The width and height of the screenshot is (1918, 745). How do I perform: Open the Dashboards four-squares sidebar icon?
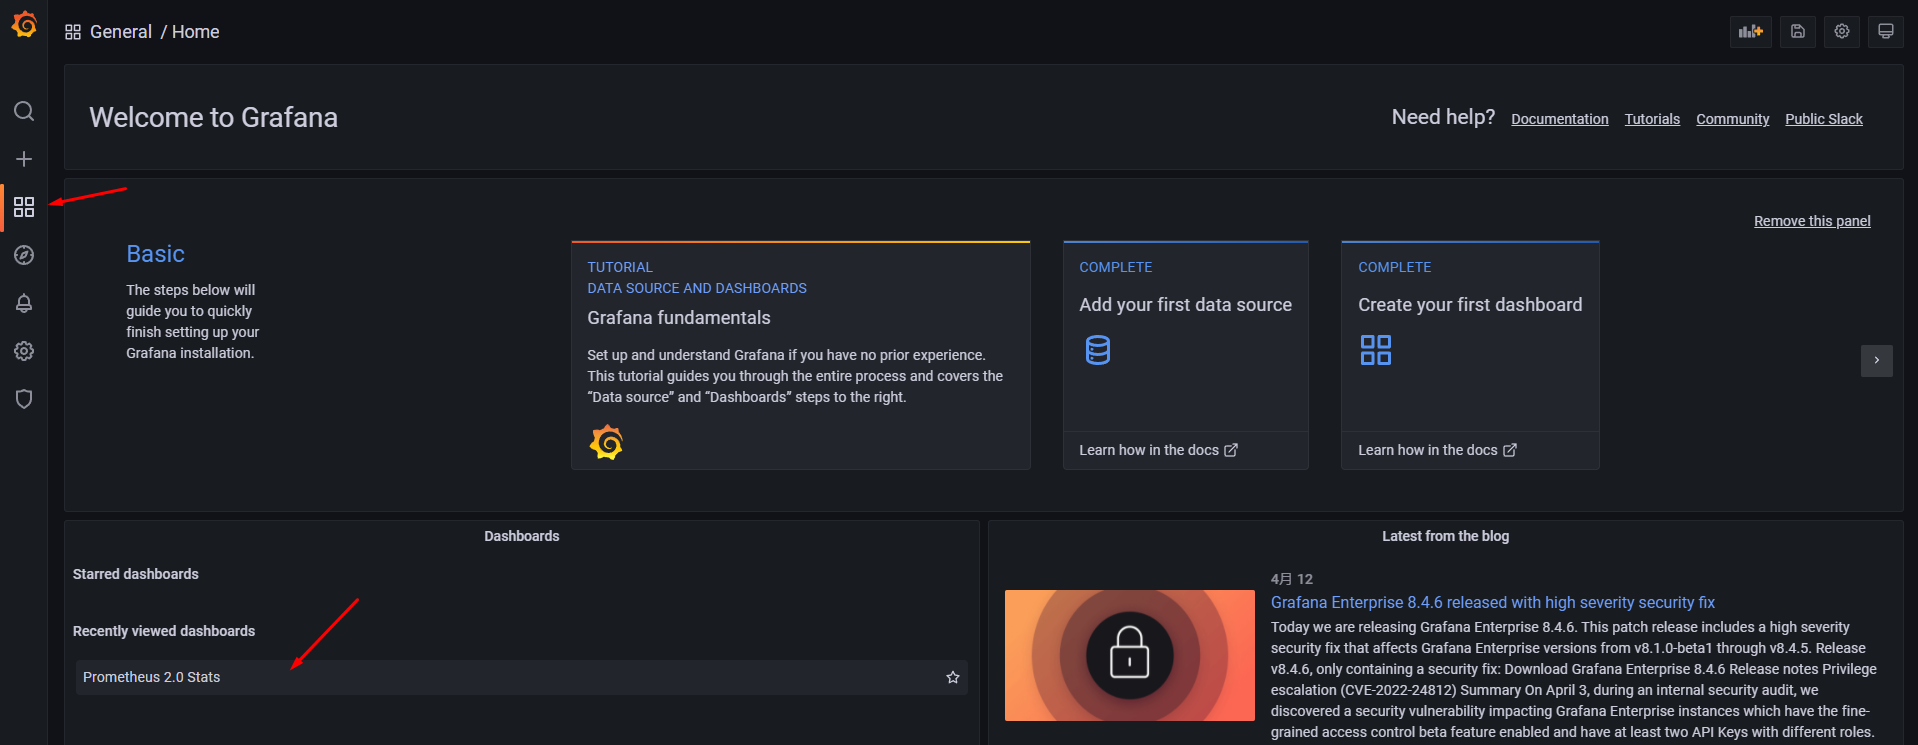point(24,207)
